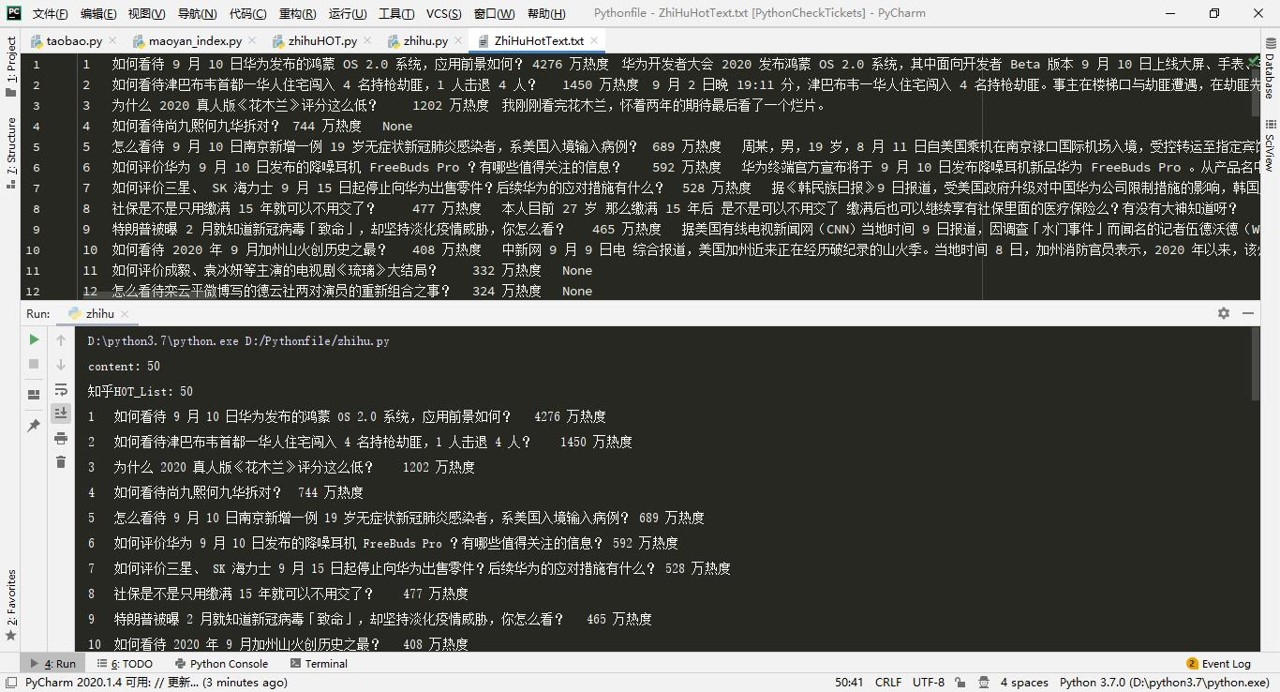Click line number 5 in the editor gutter

[36, 146]
